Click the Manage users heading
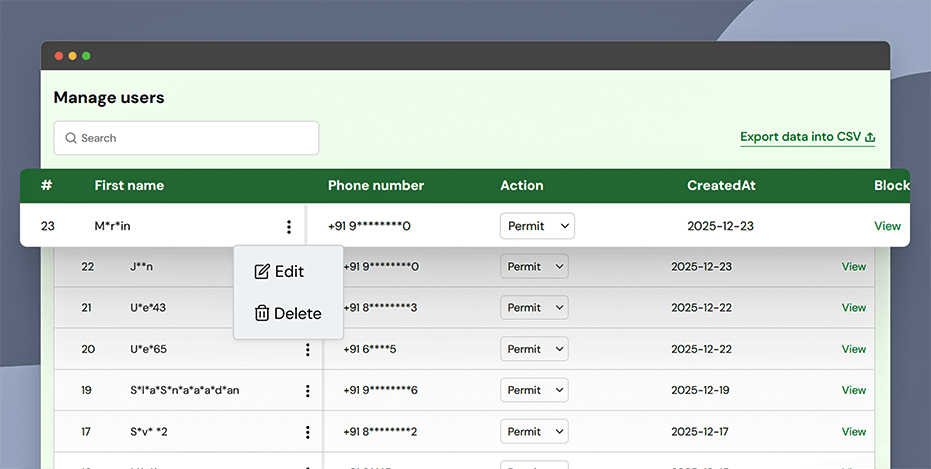 (109, 97)
